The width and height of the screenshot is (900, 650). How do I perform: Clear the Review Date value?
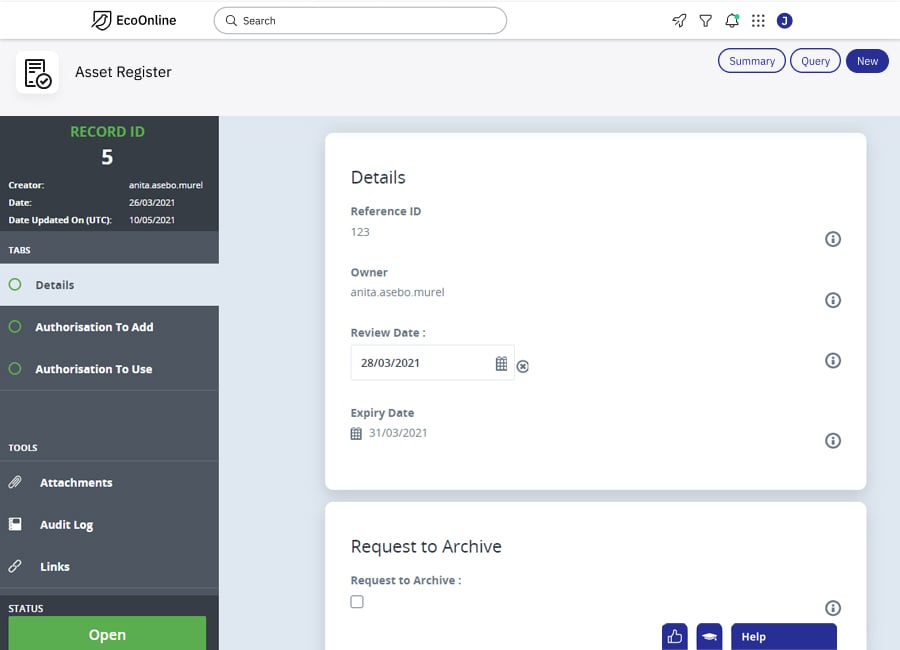click(522, 366)
